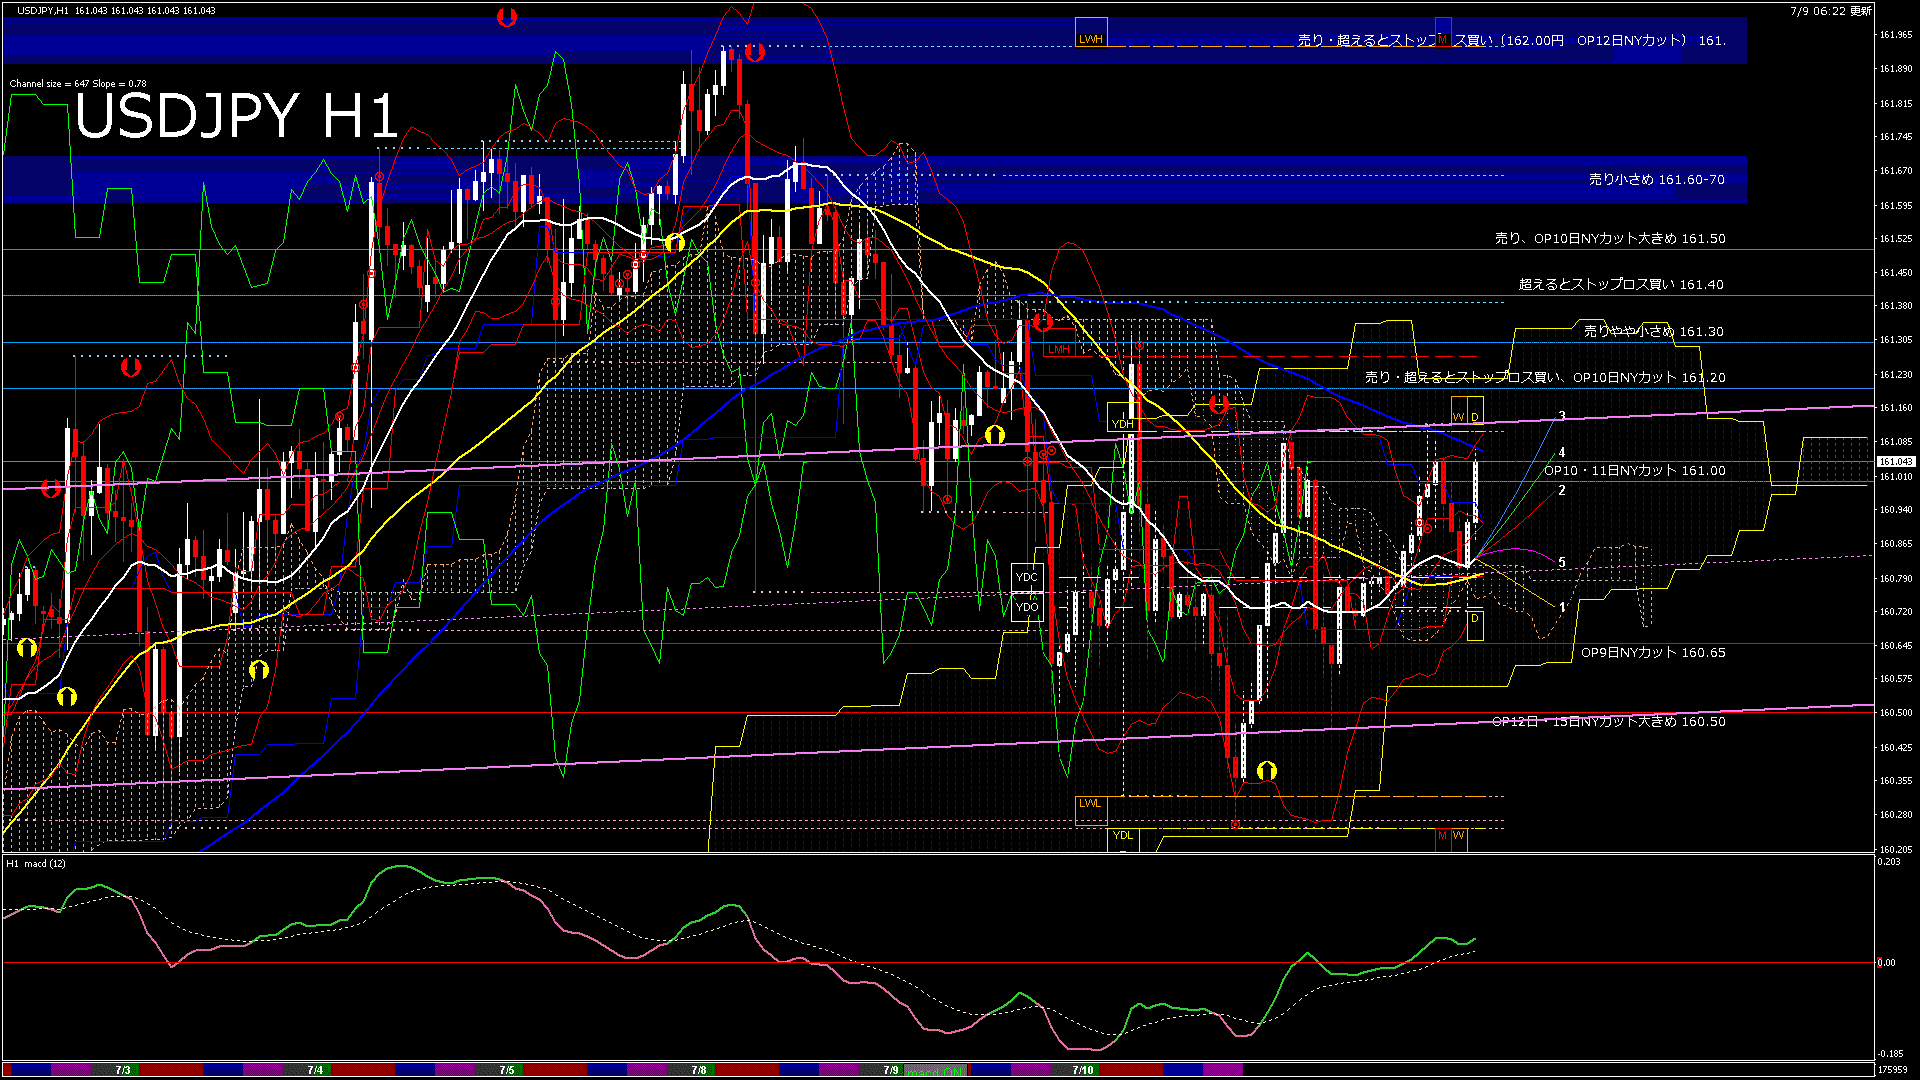Select the white YDO label box
Viewport: 1920px width, 1080px height.
[1026, 607]
